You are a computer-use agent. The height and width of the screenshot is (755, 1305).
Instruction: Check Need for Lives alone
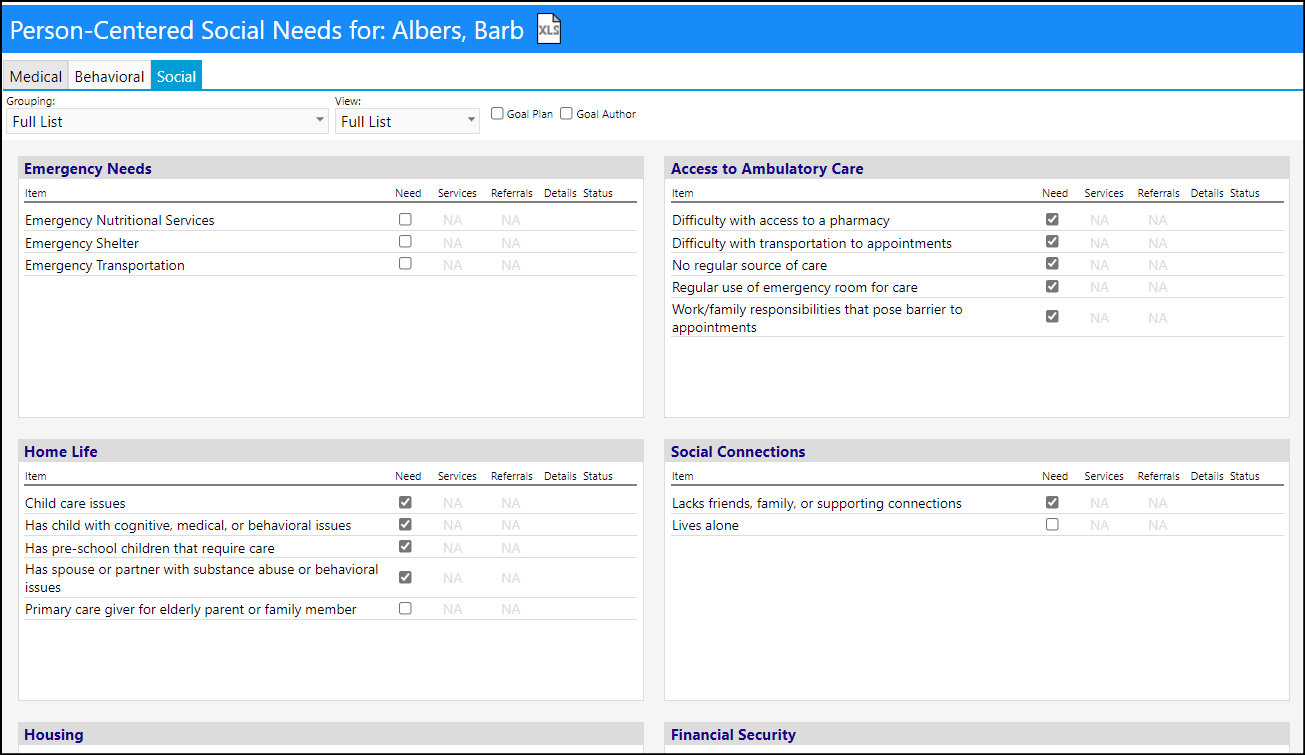pos(1052,524)
